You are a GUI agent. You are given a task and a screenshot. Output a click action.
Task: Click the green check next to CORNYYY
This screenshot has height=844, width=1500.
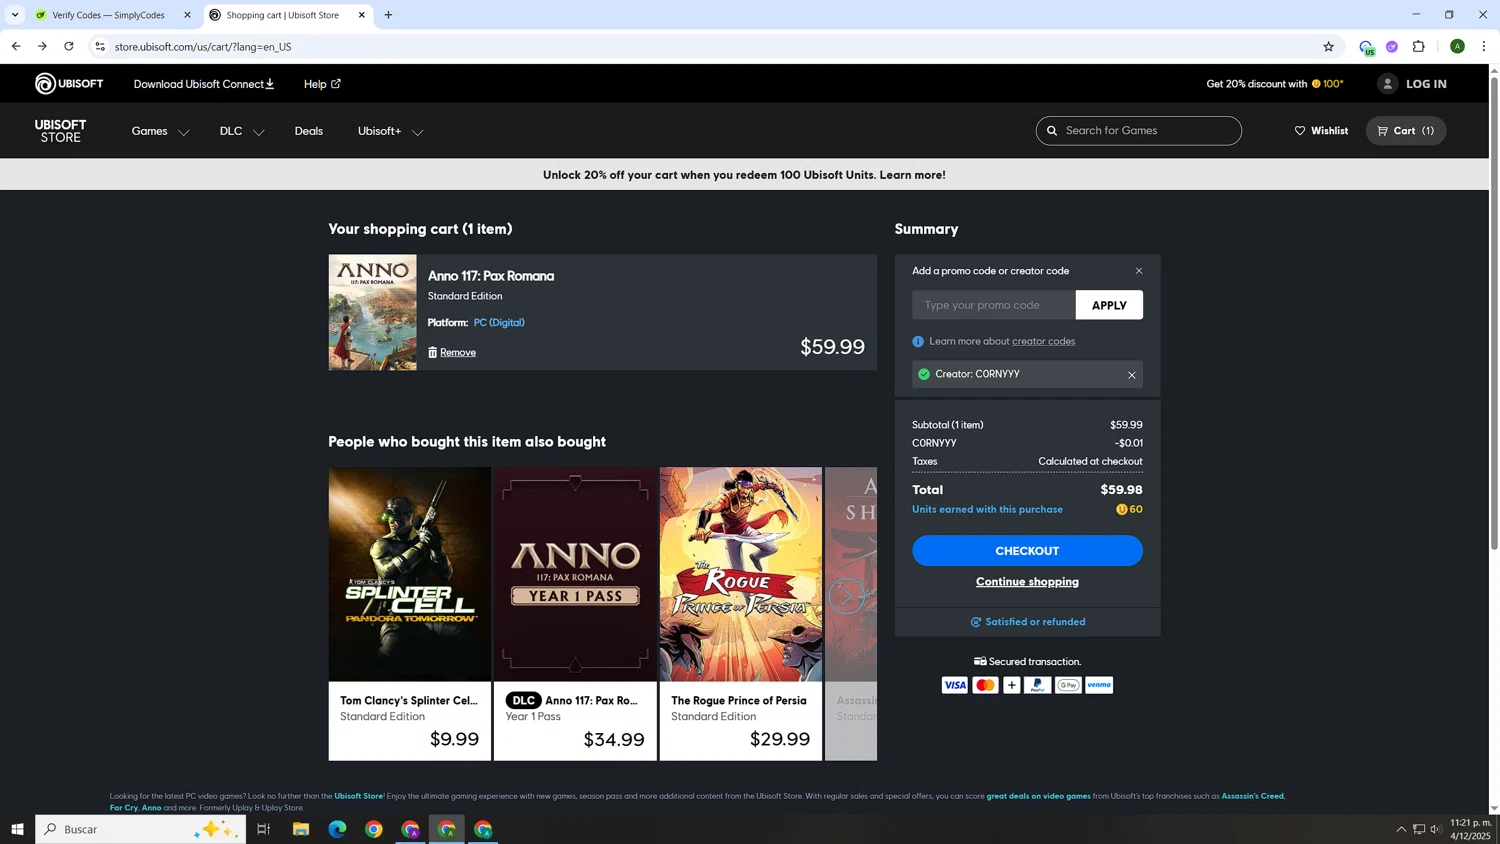click(924, 374)
